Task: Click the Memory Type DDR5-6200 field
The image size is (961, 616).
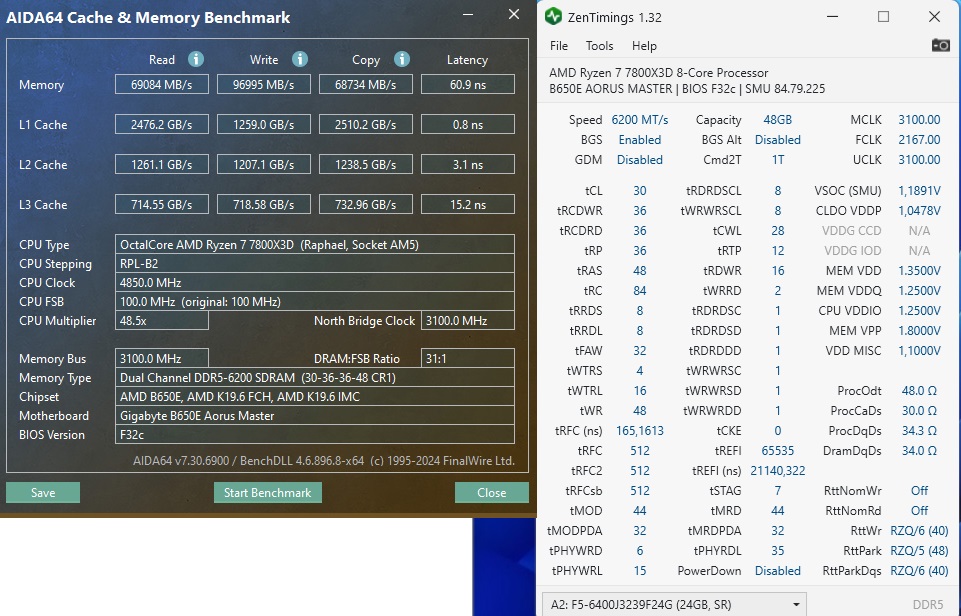Action: point(314,378)
